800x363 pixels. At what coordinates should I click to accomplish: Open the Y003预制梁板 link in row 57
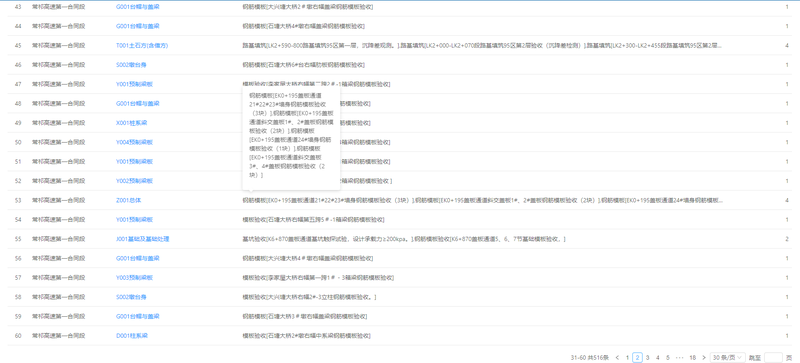click(x=134, y=278)
